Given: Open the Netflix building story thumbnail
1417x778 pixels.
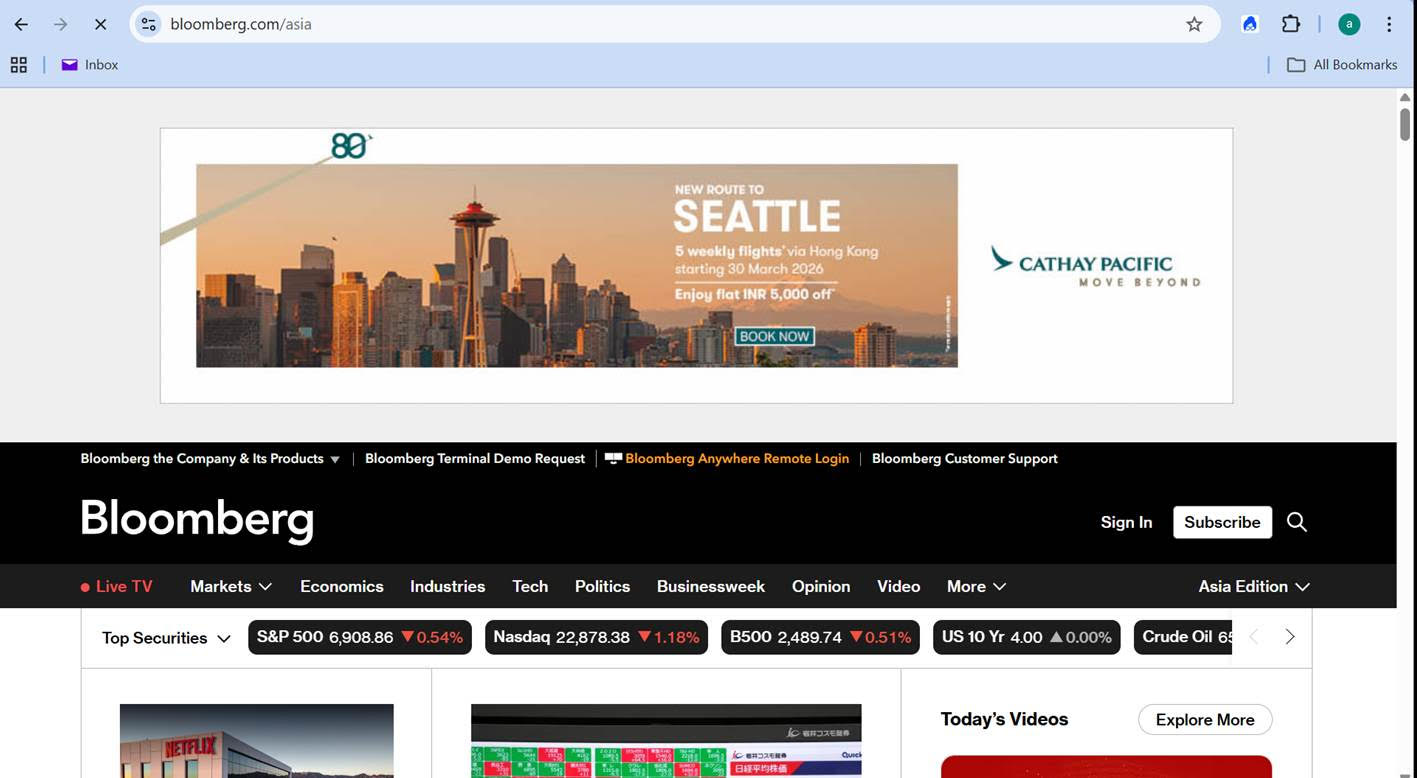Looking at the screenshot, I should (257, 741).
